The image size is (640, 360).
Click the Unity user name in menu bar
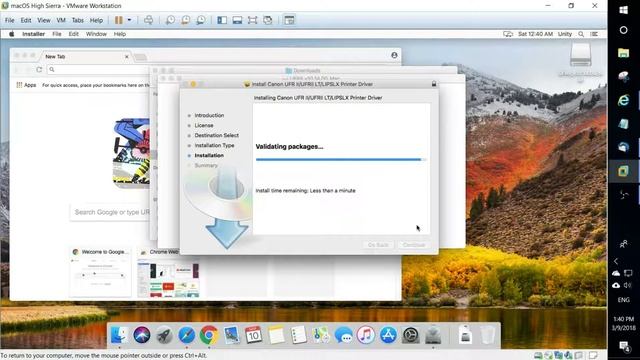tap(565, 34)
